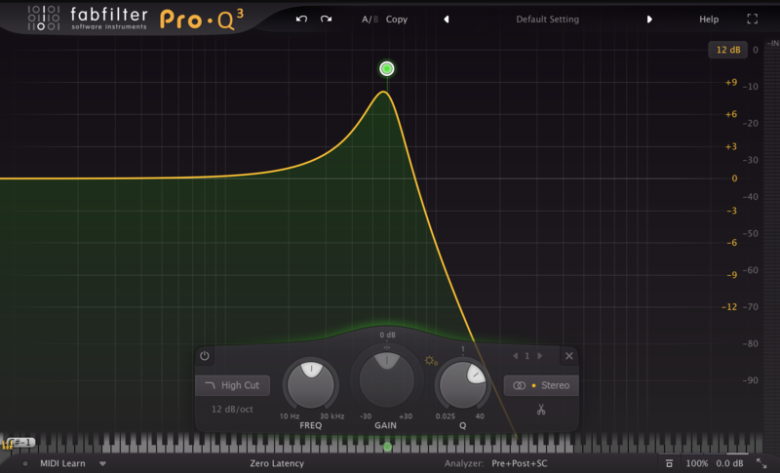
Task: Adjust the 100% gain scale value
Action: [x=696, y=464]
